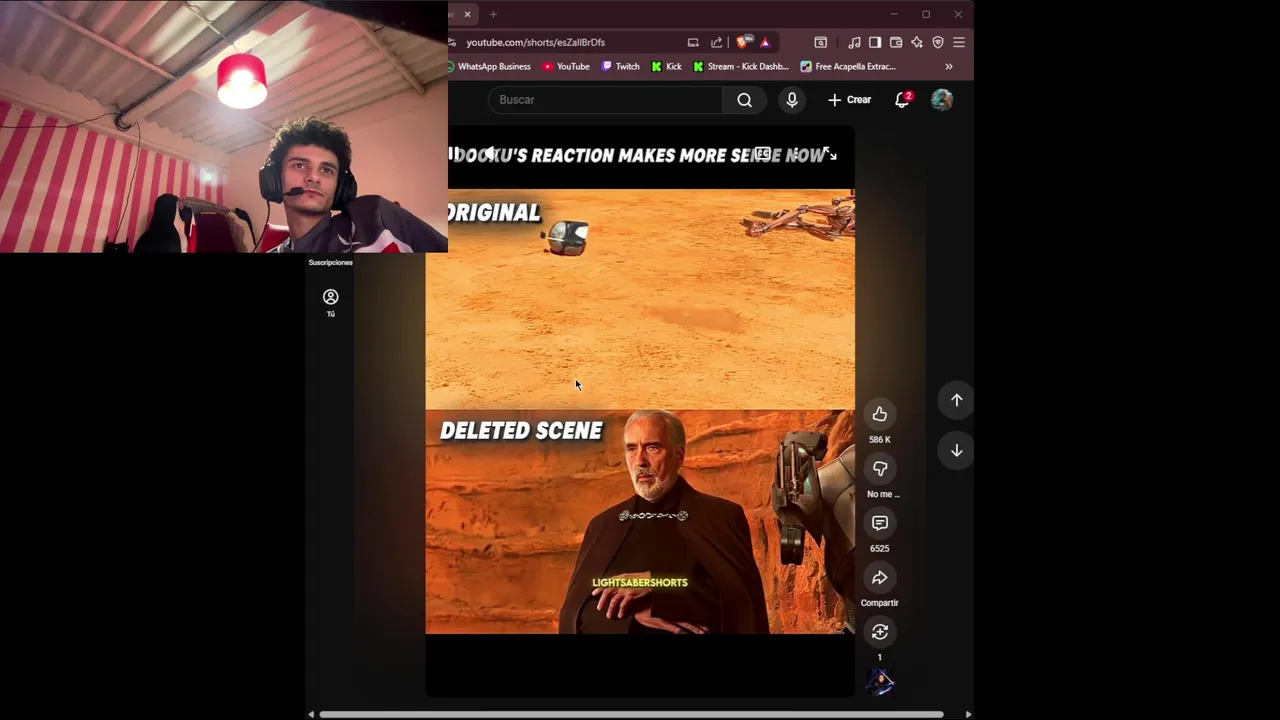Expand the bookmarks overflow chevron
This screenshot has height=720, width=1280.
click(x=949, y=67)
